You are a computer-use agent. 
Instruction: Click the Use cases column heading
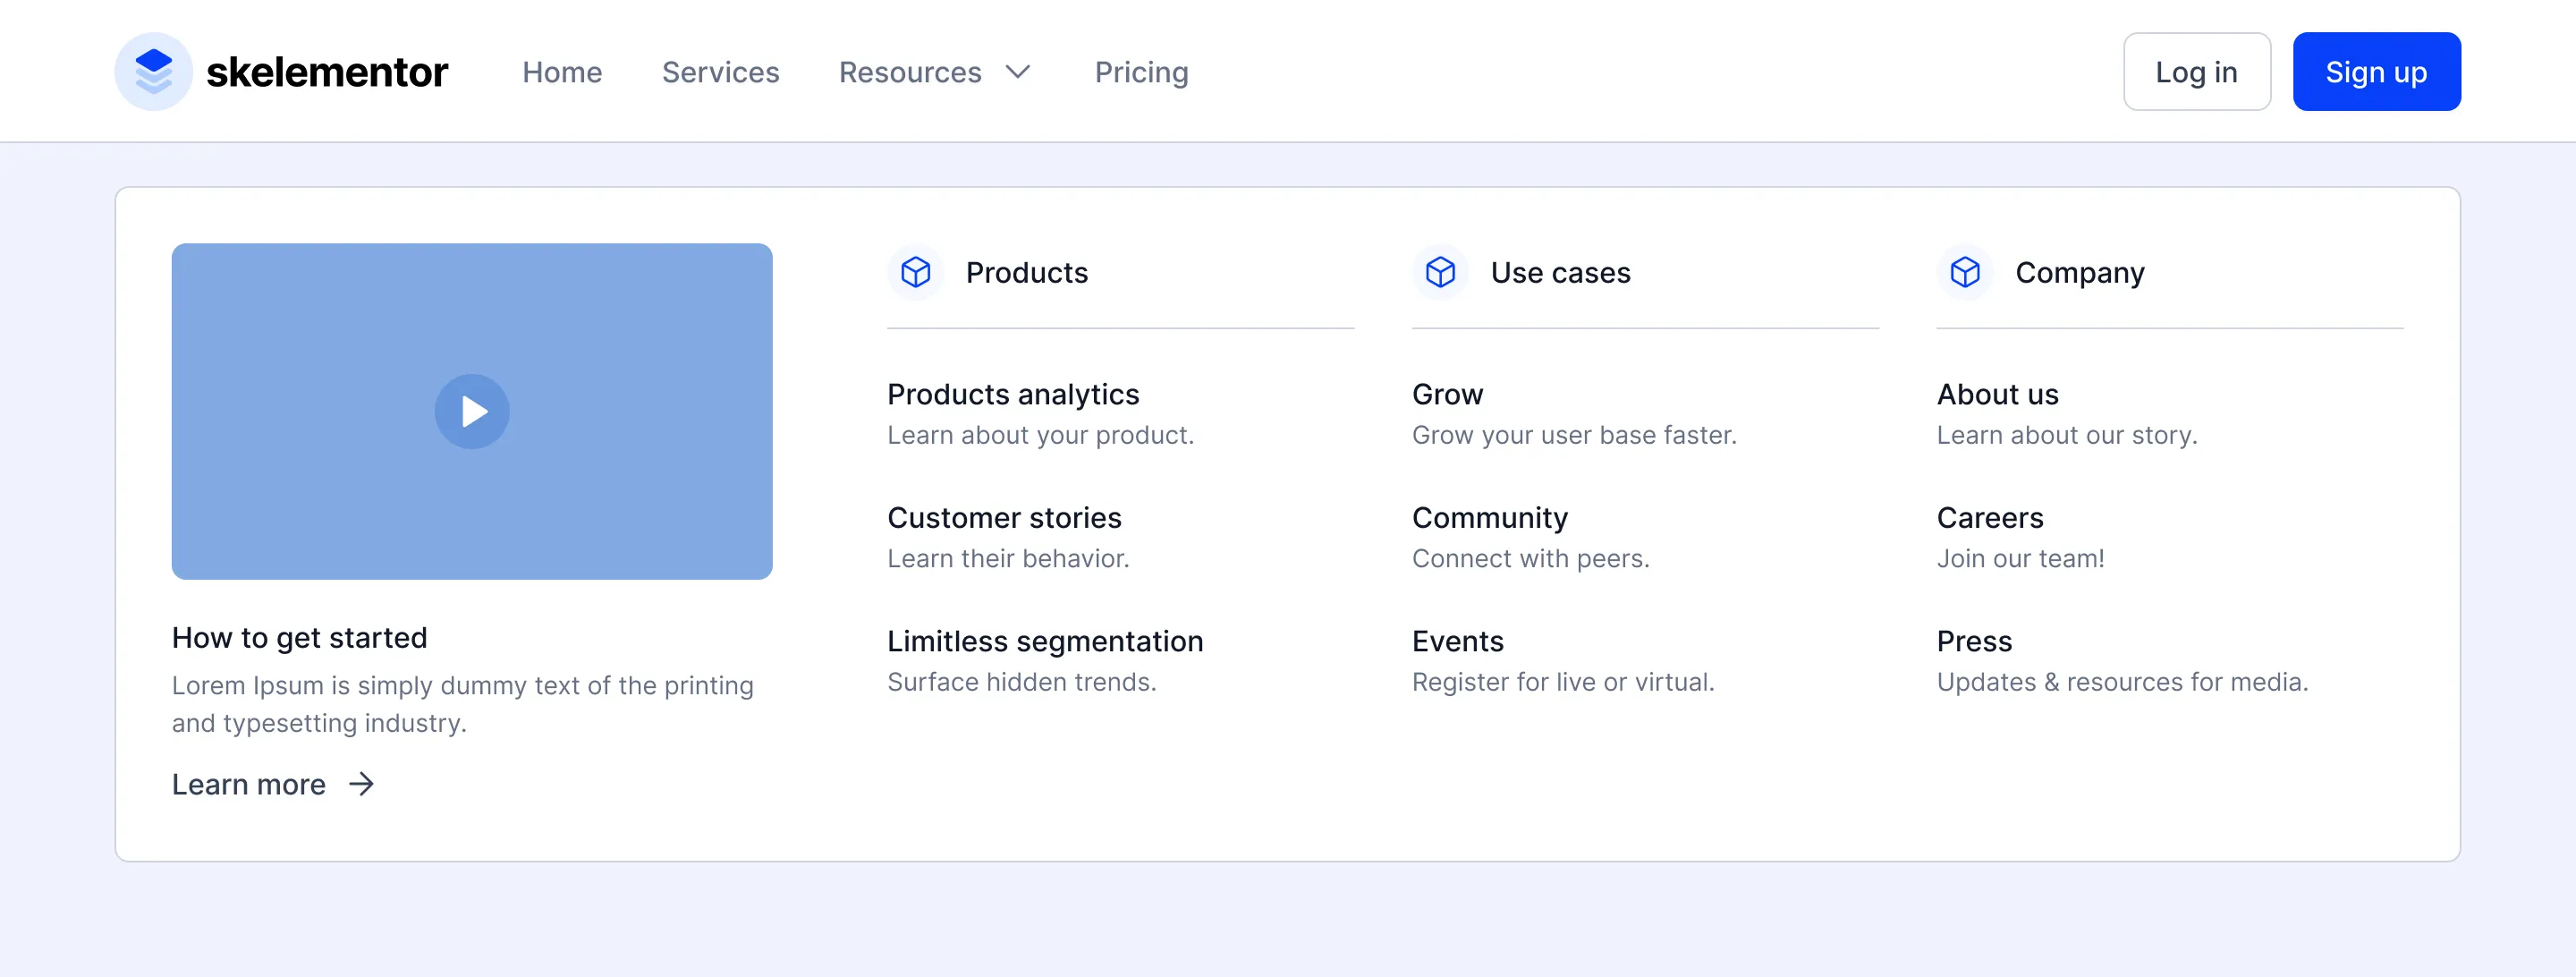pyautogui.click(x=1560, y=272)
